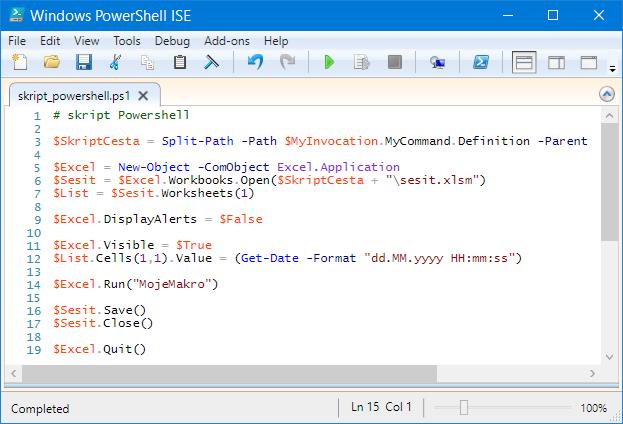Click the $SkriptCesta variable on line 3
Screen dimensions: 623x424
[96, 141]
